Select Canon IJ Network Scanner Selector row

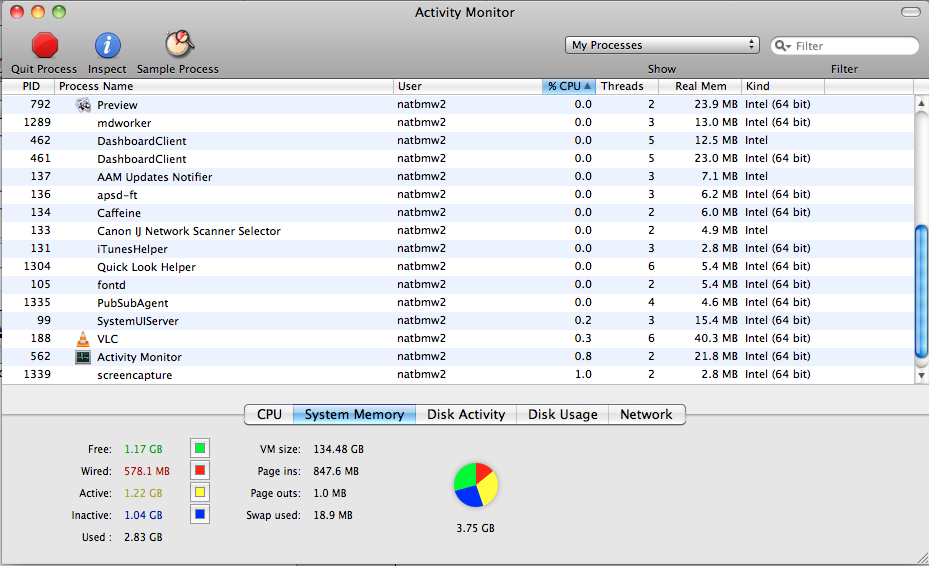coord(457,231)
